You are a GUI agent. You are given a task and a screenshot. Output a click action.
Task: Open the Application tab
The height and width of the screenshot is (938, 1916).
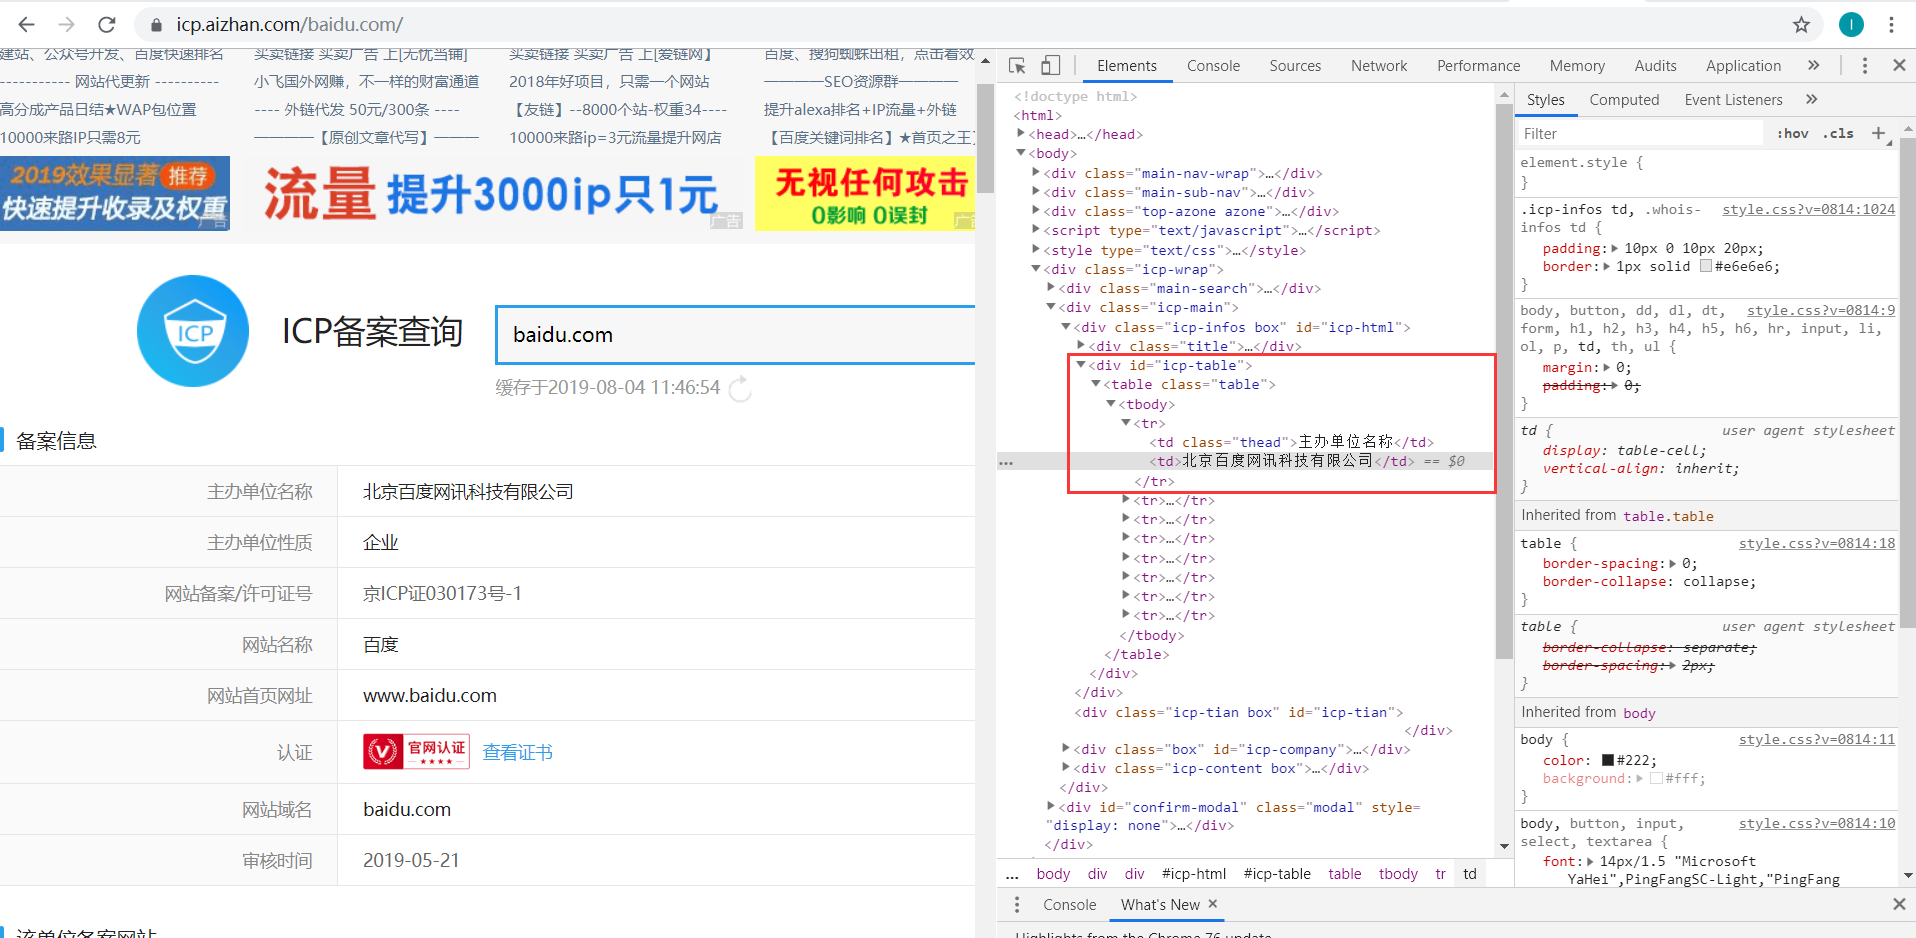pyautogui.click(x=1743, y=66)
